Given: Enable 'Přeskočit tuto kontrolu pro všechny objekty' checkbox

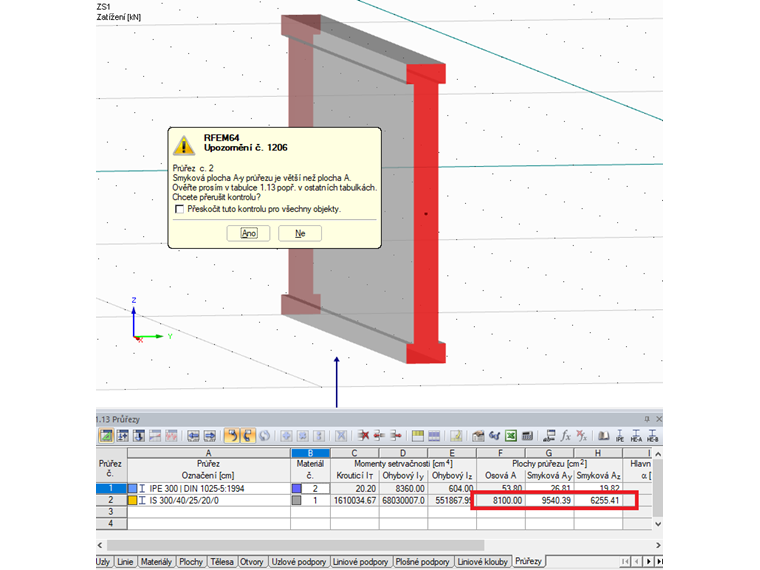Looking at the screenshot, I should click(179, 209).
